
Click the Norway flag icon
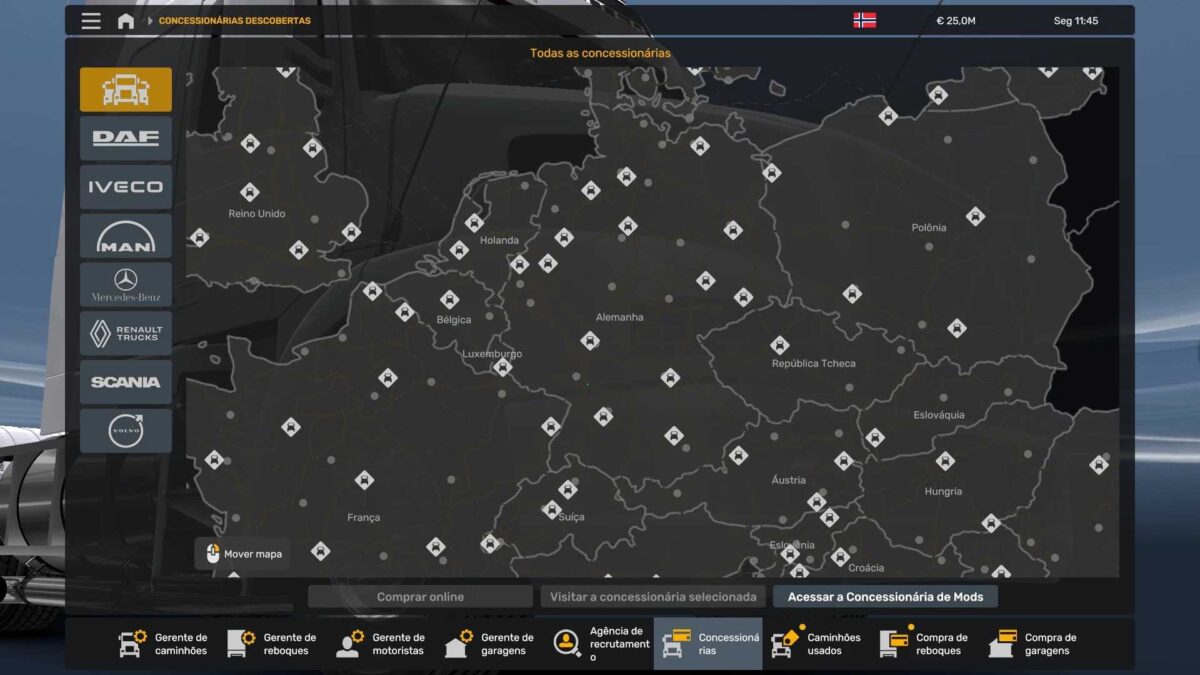click(864, 20)
